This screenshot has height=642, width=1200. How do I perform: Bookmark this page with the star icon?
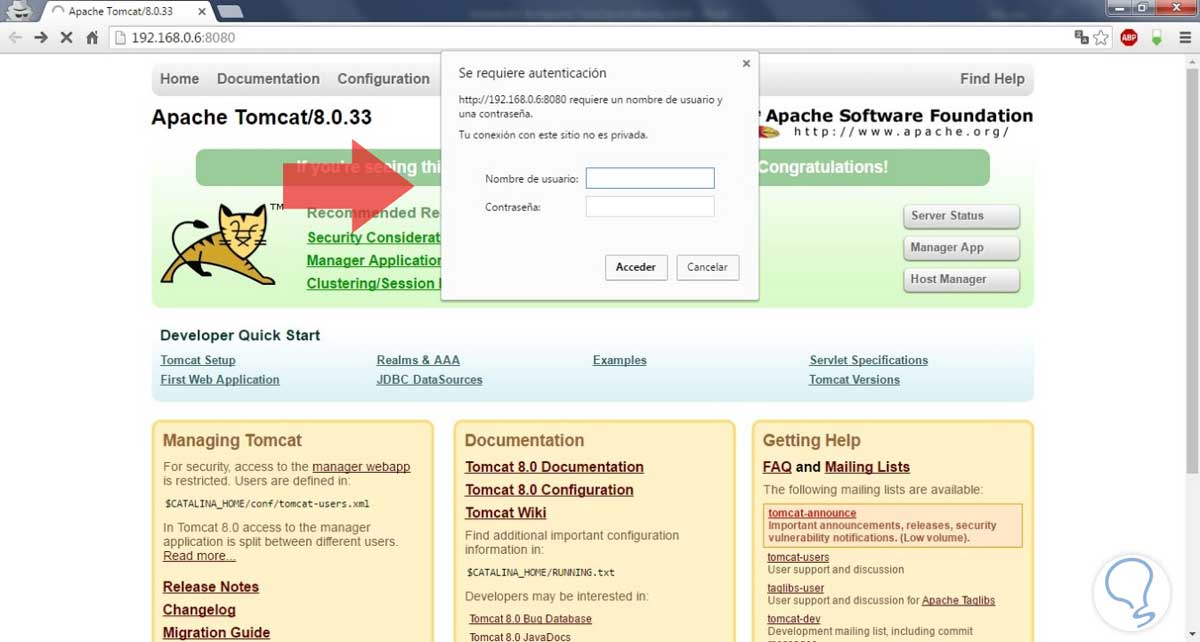[1101, 37]
